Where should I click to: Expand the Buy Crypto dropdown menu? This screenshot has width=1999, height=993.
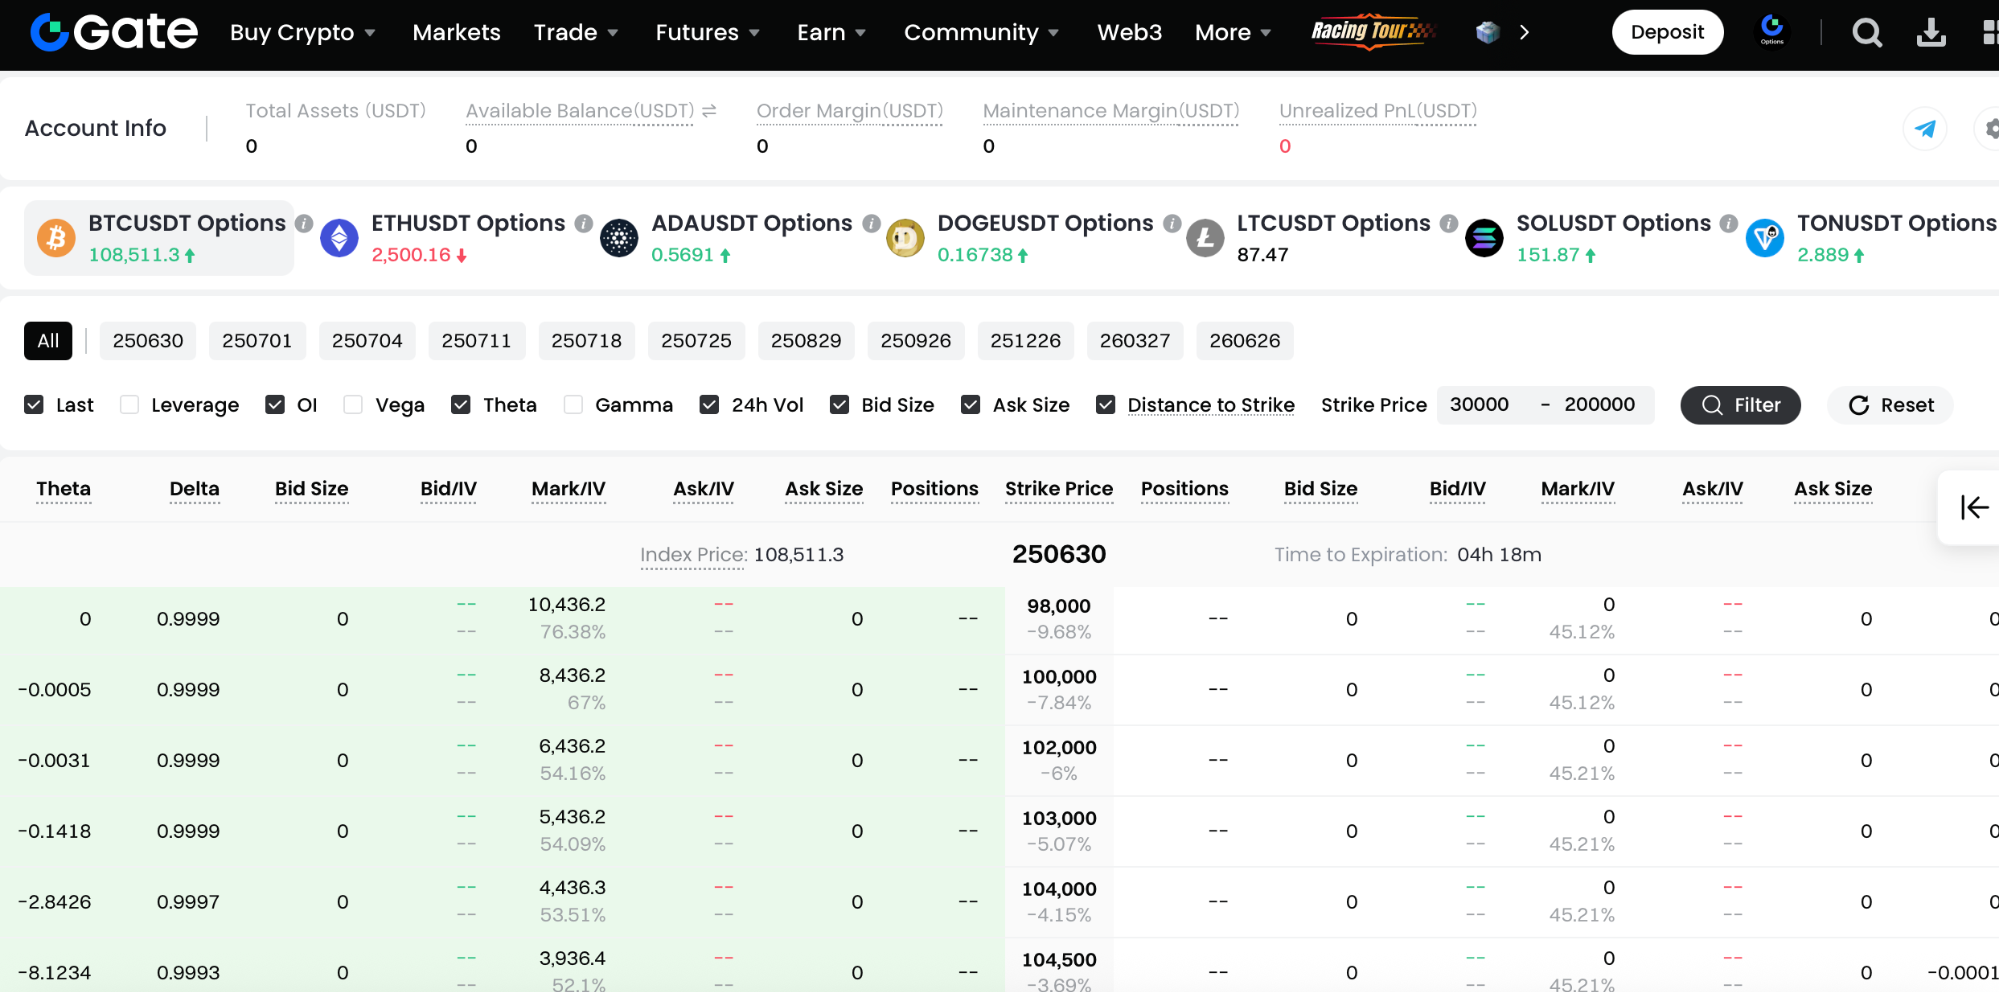coord(302,33)
